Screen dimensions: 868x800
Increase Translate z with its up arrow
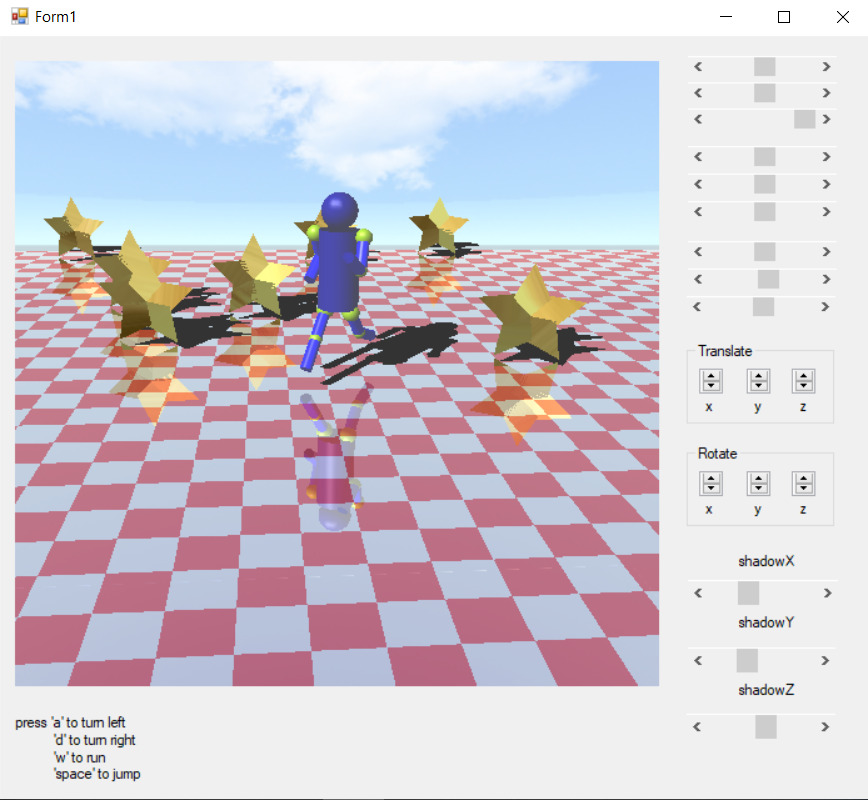pos(804,376)
